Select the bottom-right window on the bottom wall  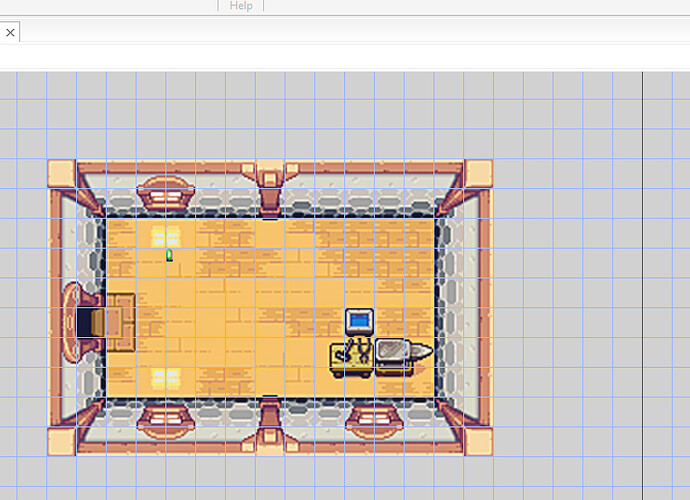pyautogui.click(x=374, y=421)
